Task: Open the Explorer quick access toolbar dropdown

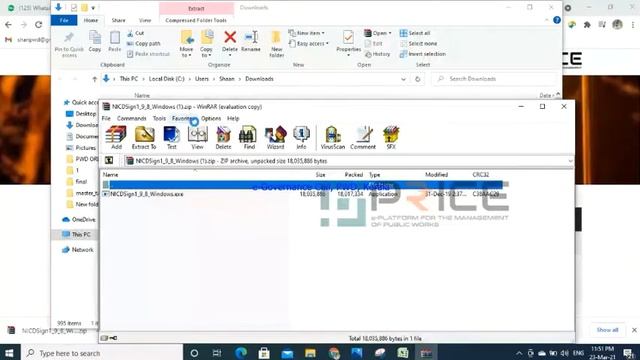Action: click(x=93, y=8)
